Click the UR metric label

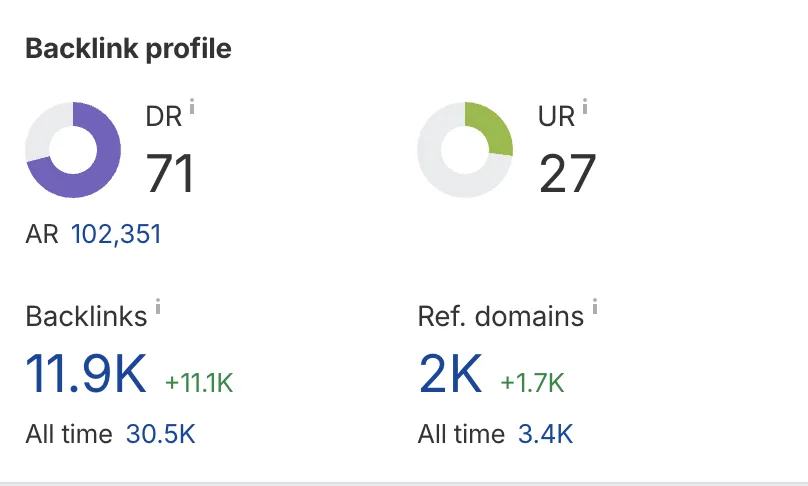tap(557, 117)
